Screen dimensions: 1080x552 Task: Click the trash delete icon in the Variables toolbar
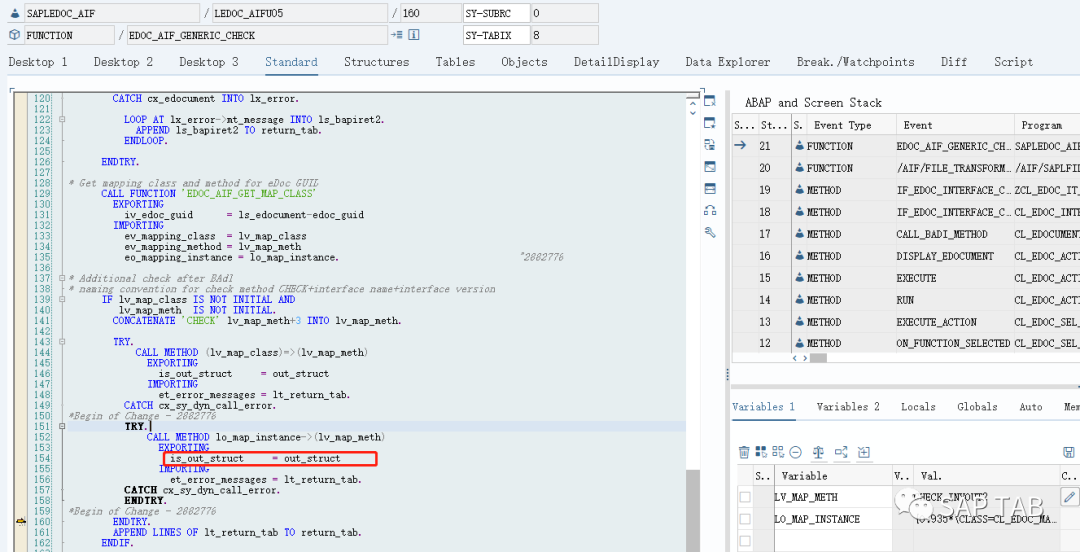point(744,452)
